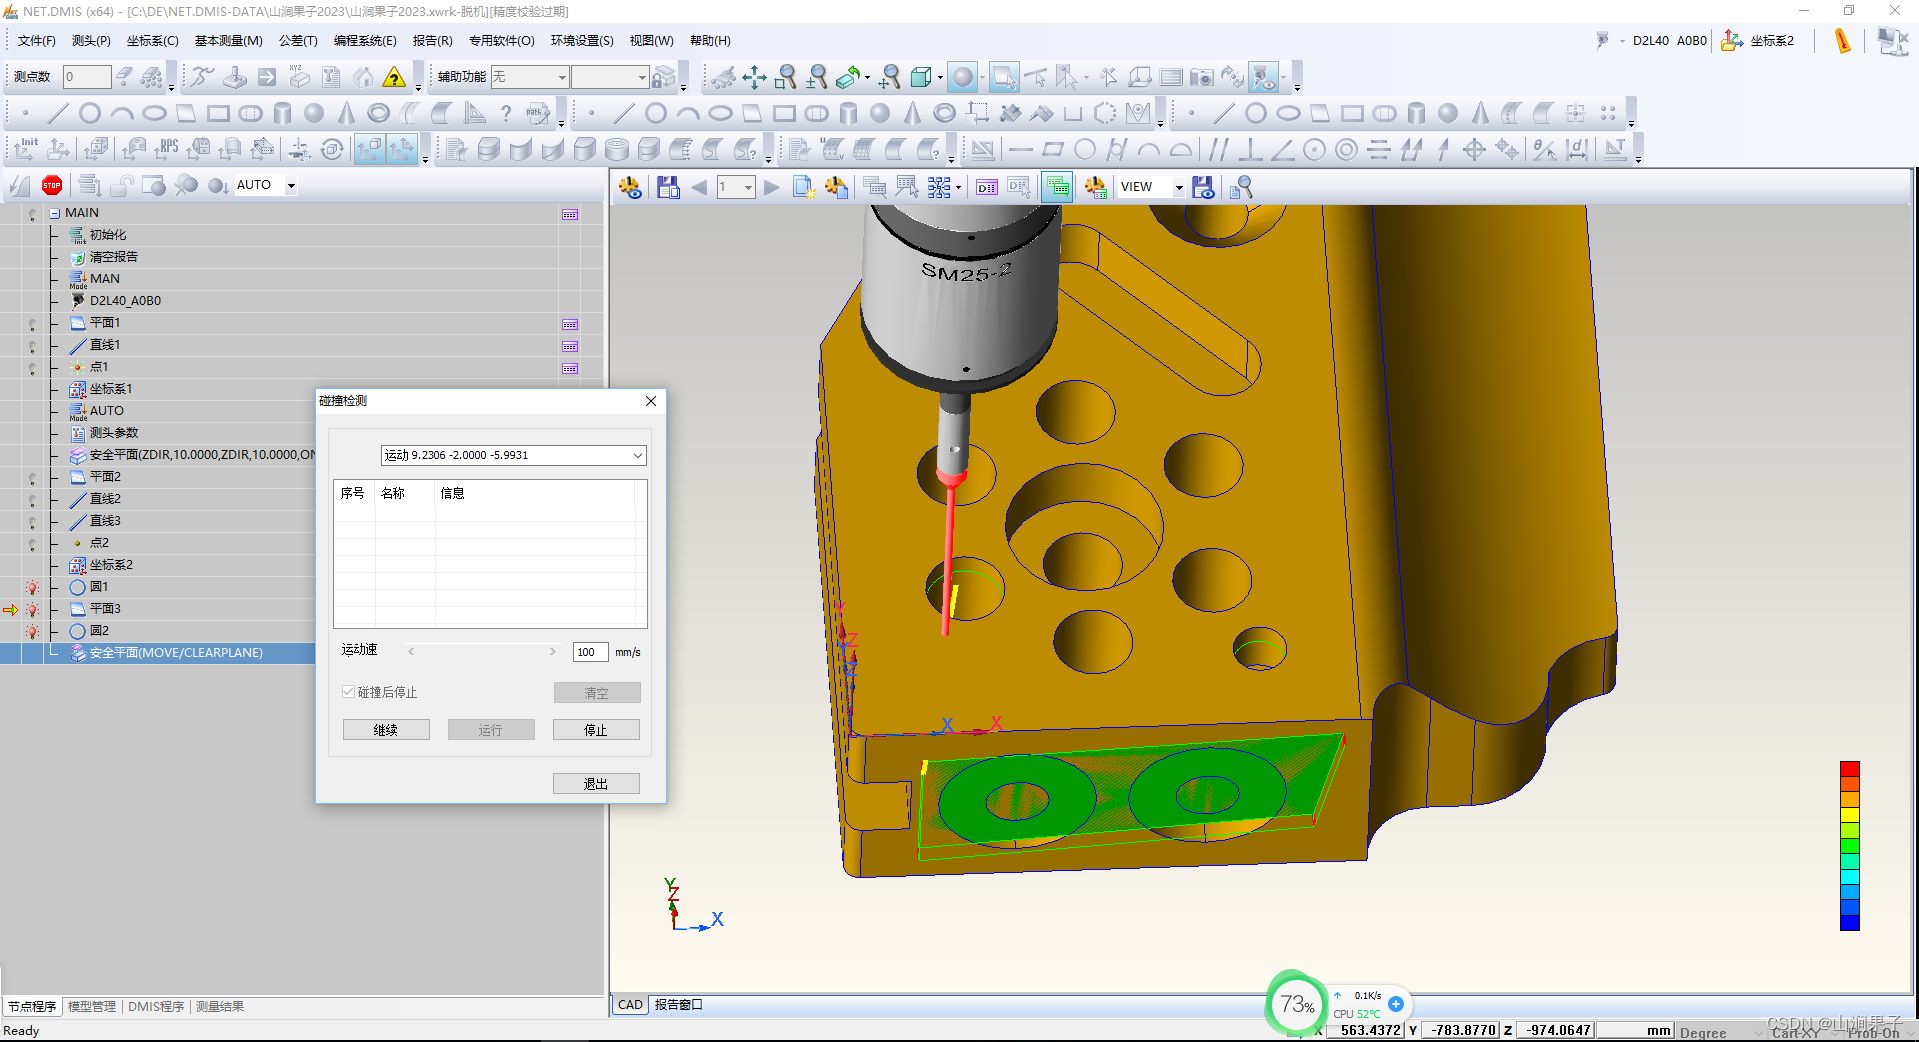Click the speed slider left arrow

point(411,652)
